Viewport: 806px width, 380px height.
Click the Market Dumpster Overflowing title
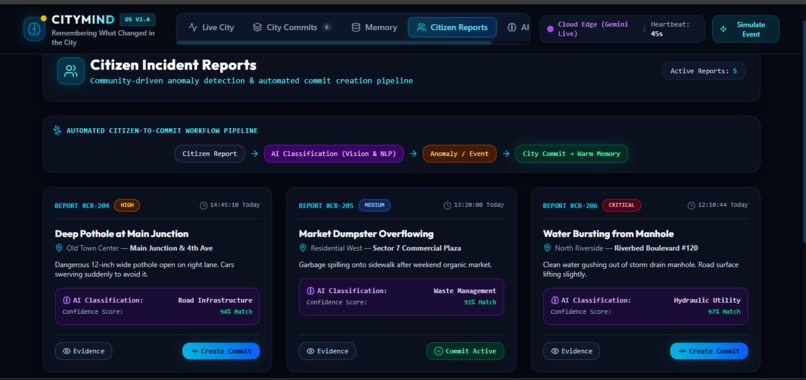tap(366, 234)
